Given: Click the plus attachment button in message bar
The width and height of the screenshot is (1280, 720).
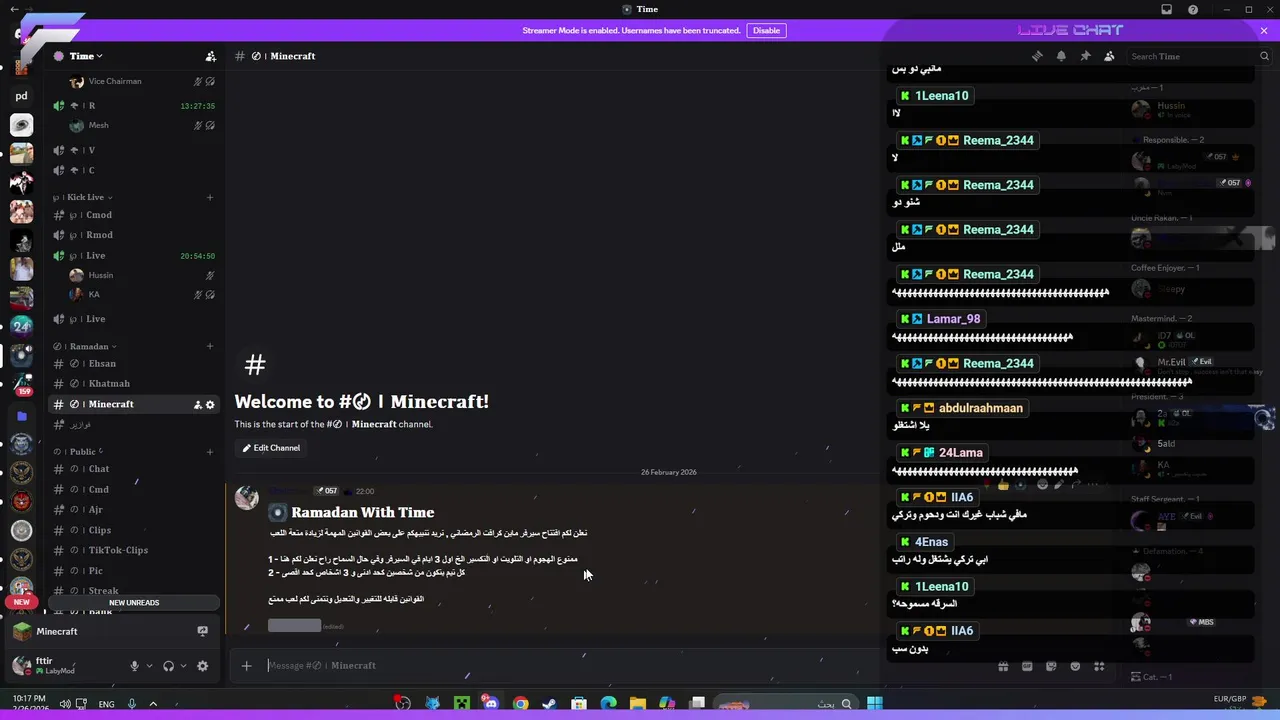Looking at the screenshot, I should coord(246,665).
